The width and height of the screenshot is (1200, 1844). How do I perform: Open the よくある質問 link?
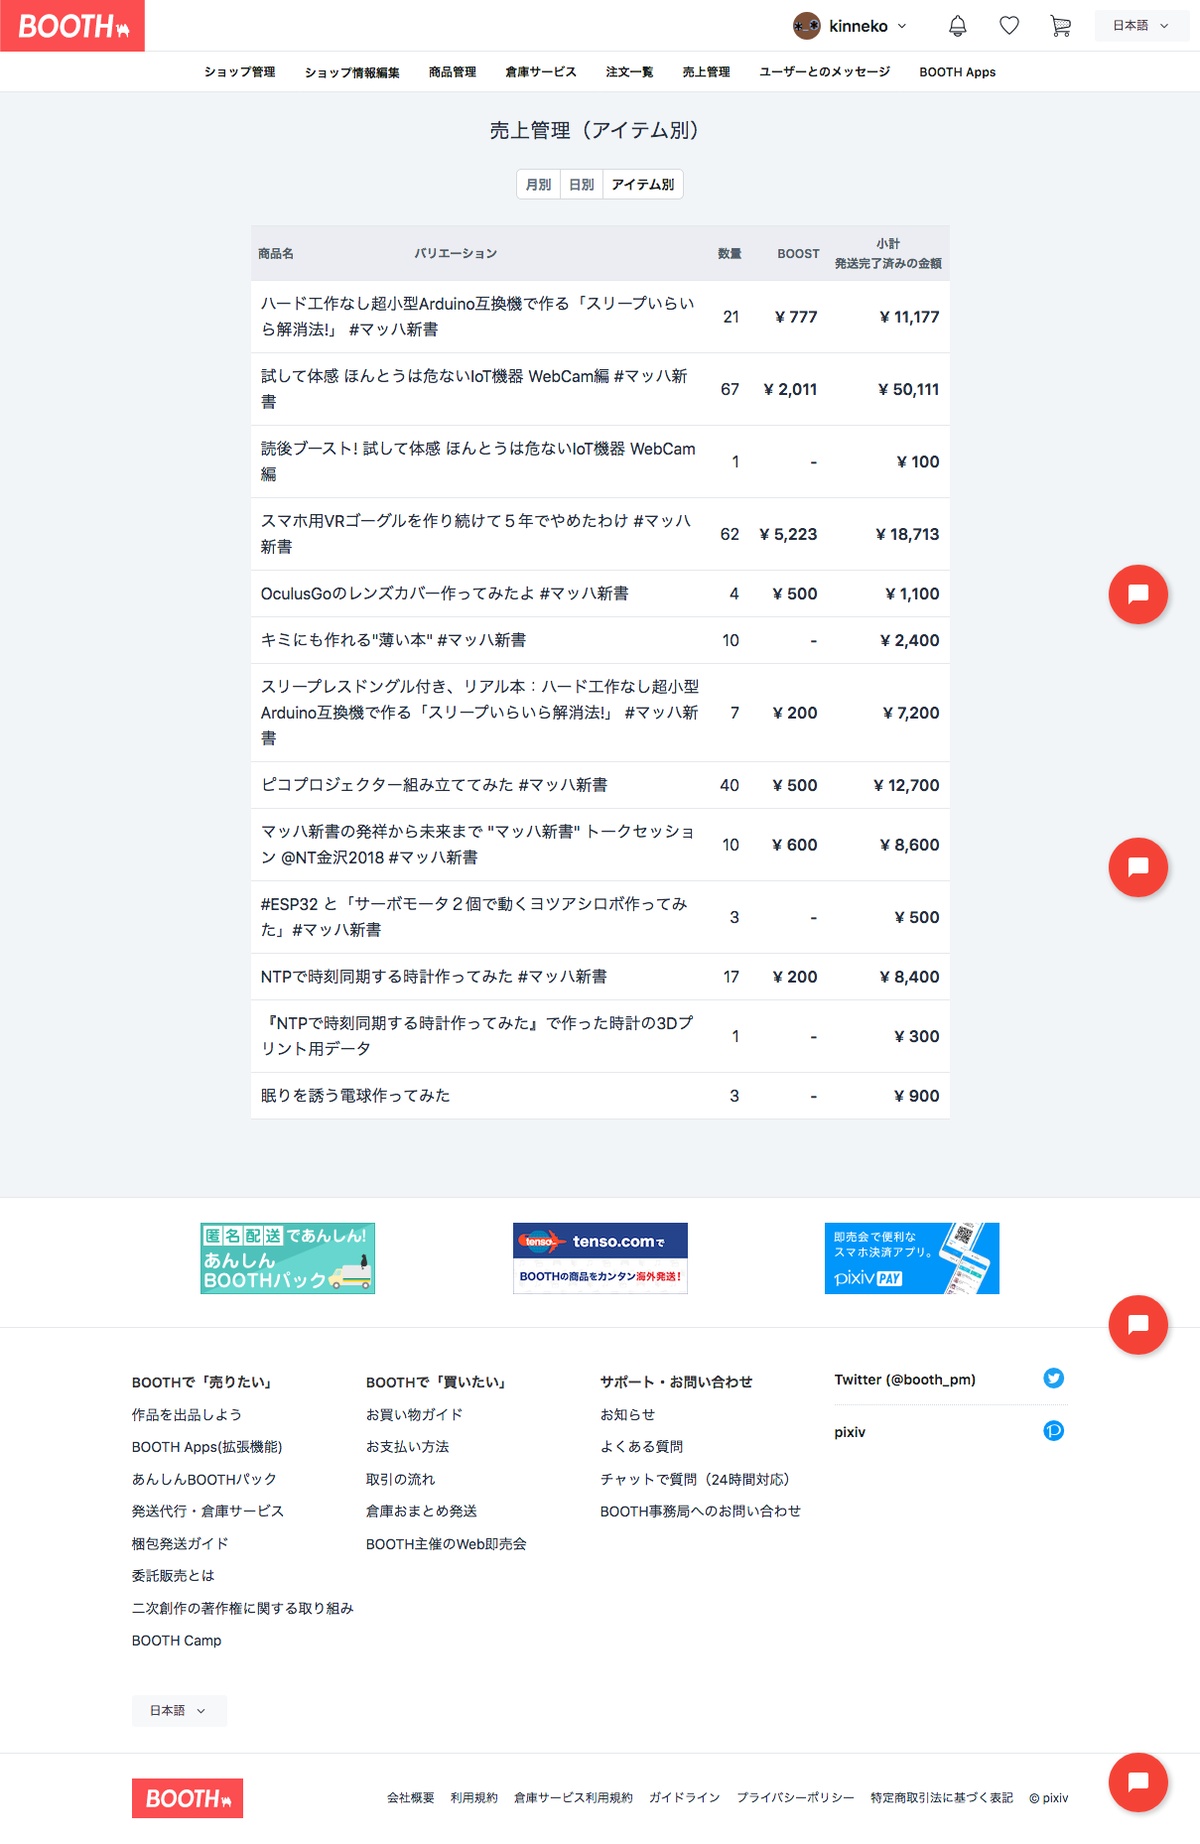[x=641, y=1447]
